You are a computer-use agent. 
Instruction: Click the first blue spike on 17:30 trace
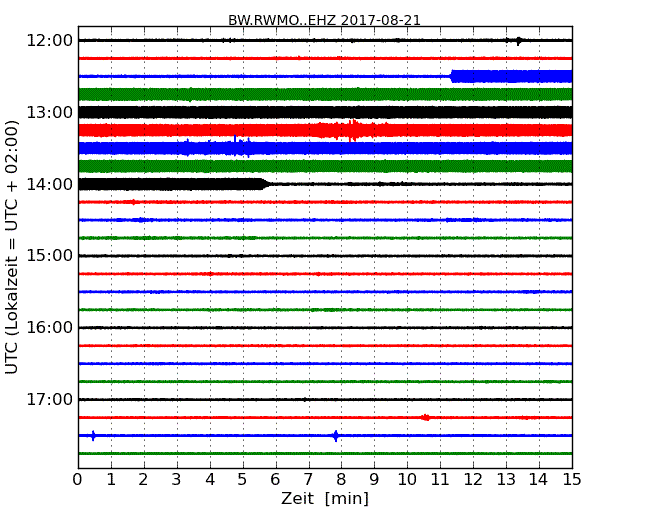tap(93, 435)
